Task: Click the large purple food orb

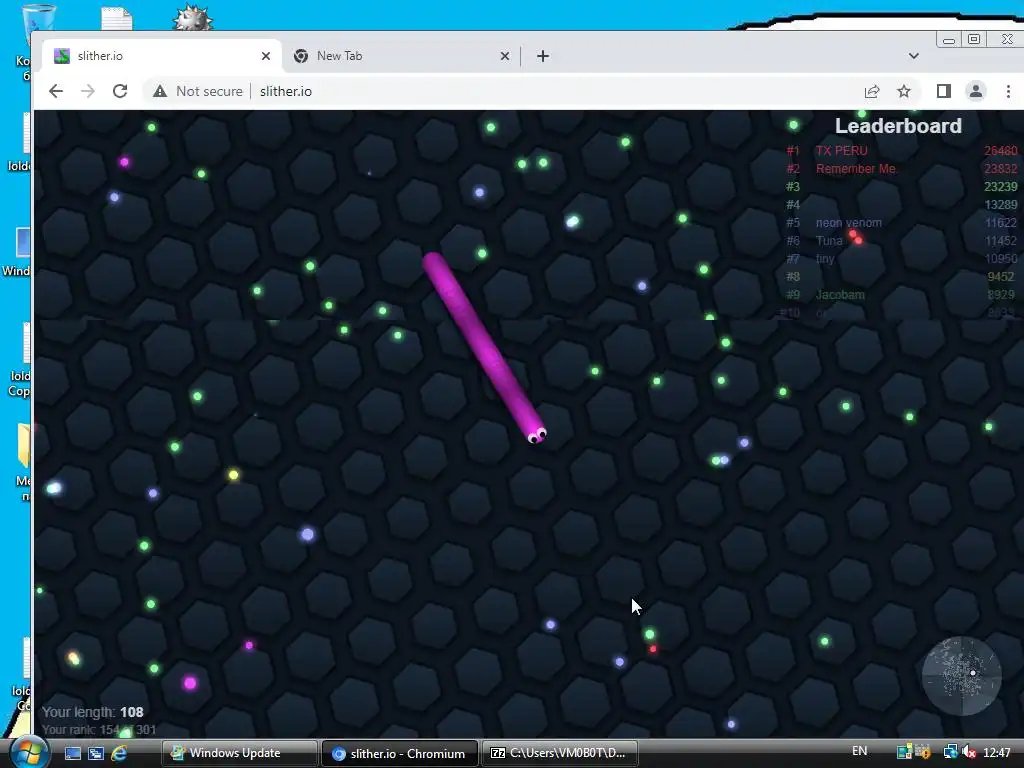Action: [190, 683]
